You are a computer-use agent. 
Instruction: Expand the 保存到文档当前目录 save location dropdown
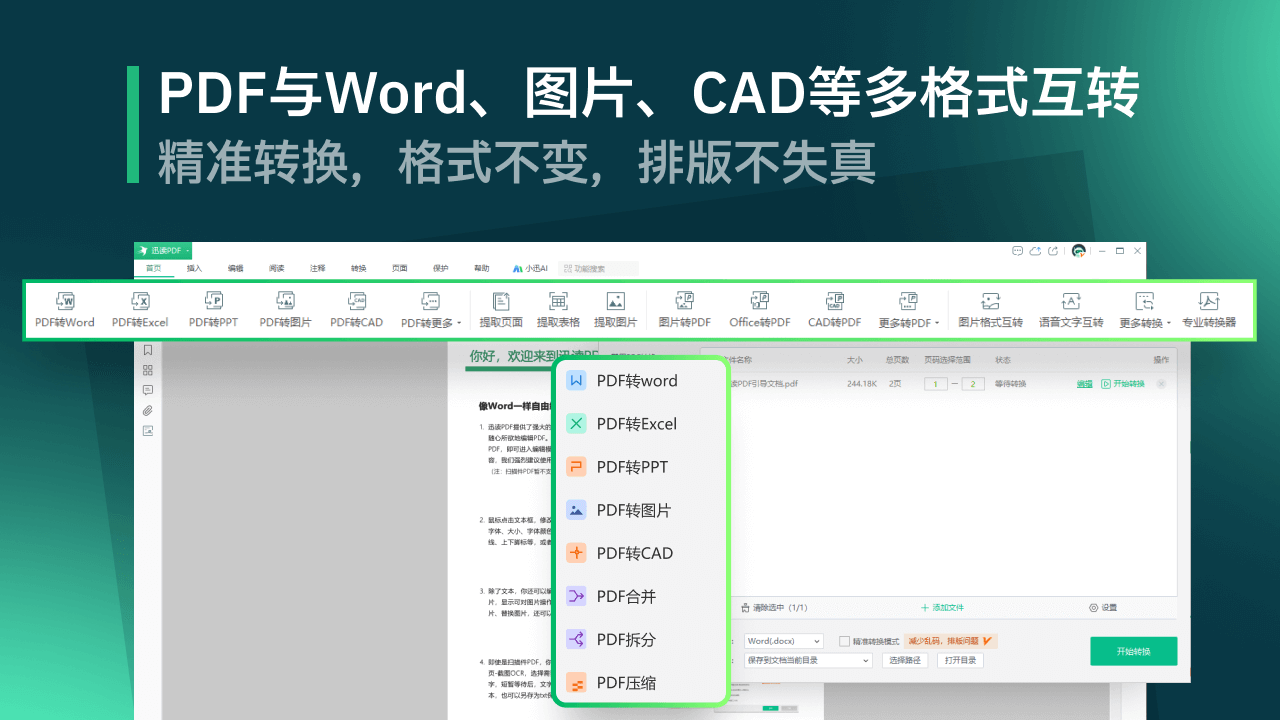(808, 660)
